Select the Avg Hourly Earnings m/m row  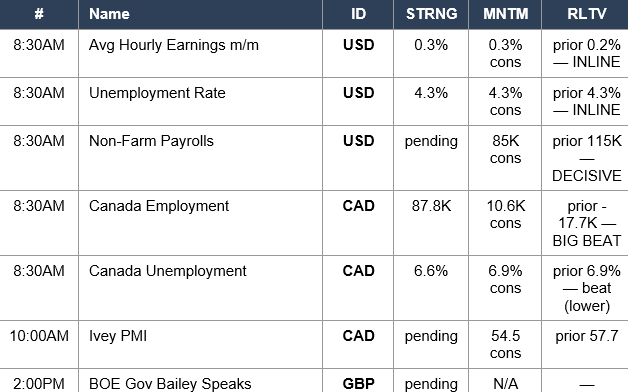314,54
